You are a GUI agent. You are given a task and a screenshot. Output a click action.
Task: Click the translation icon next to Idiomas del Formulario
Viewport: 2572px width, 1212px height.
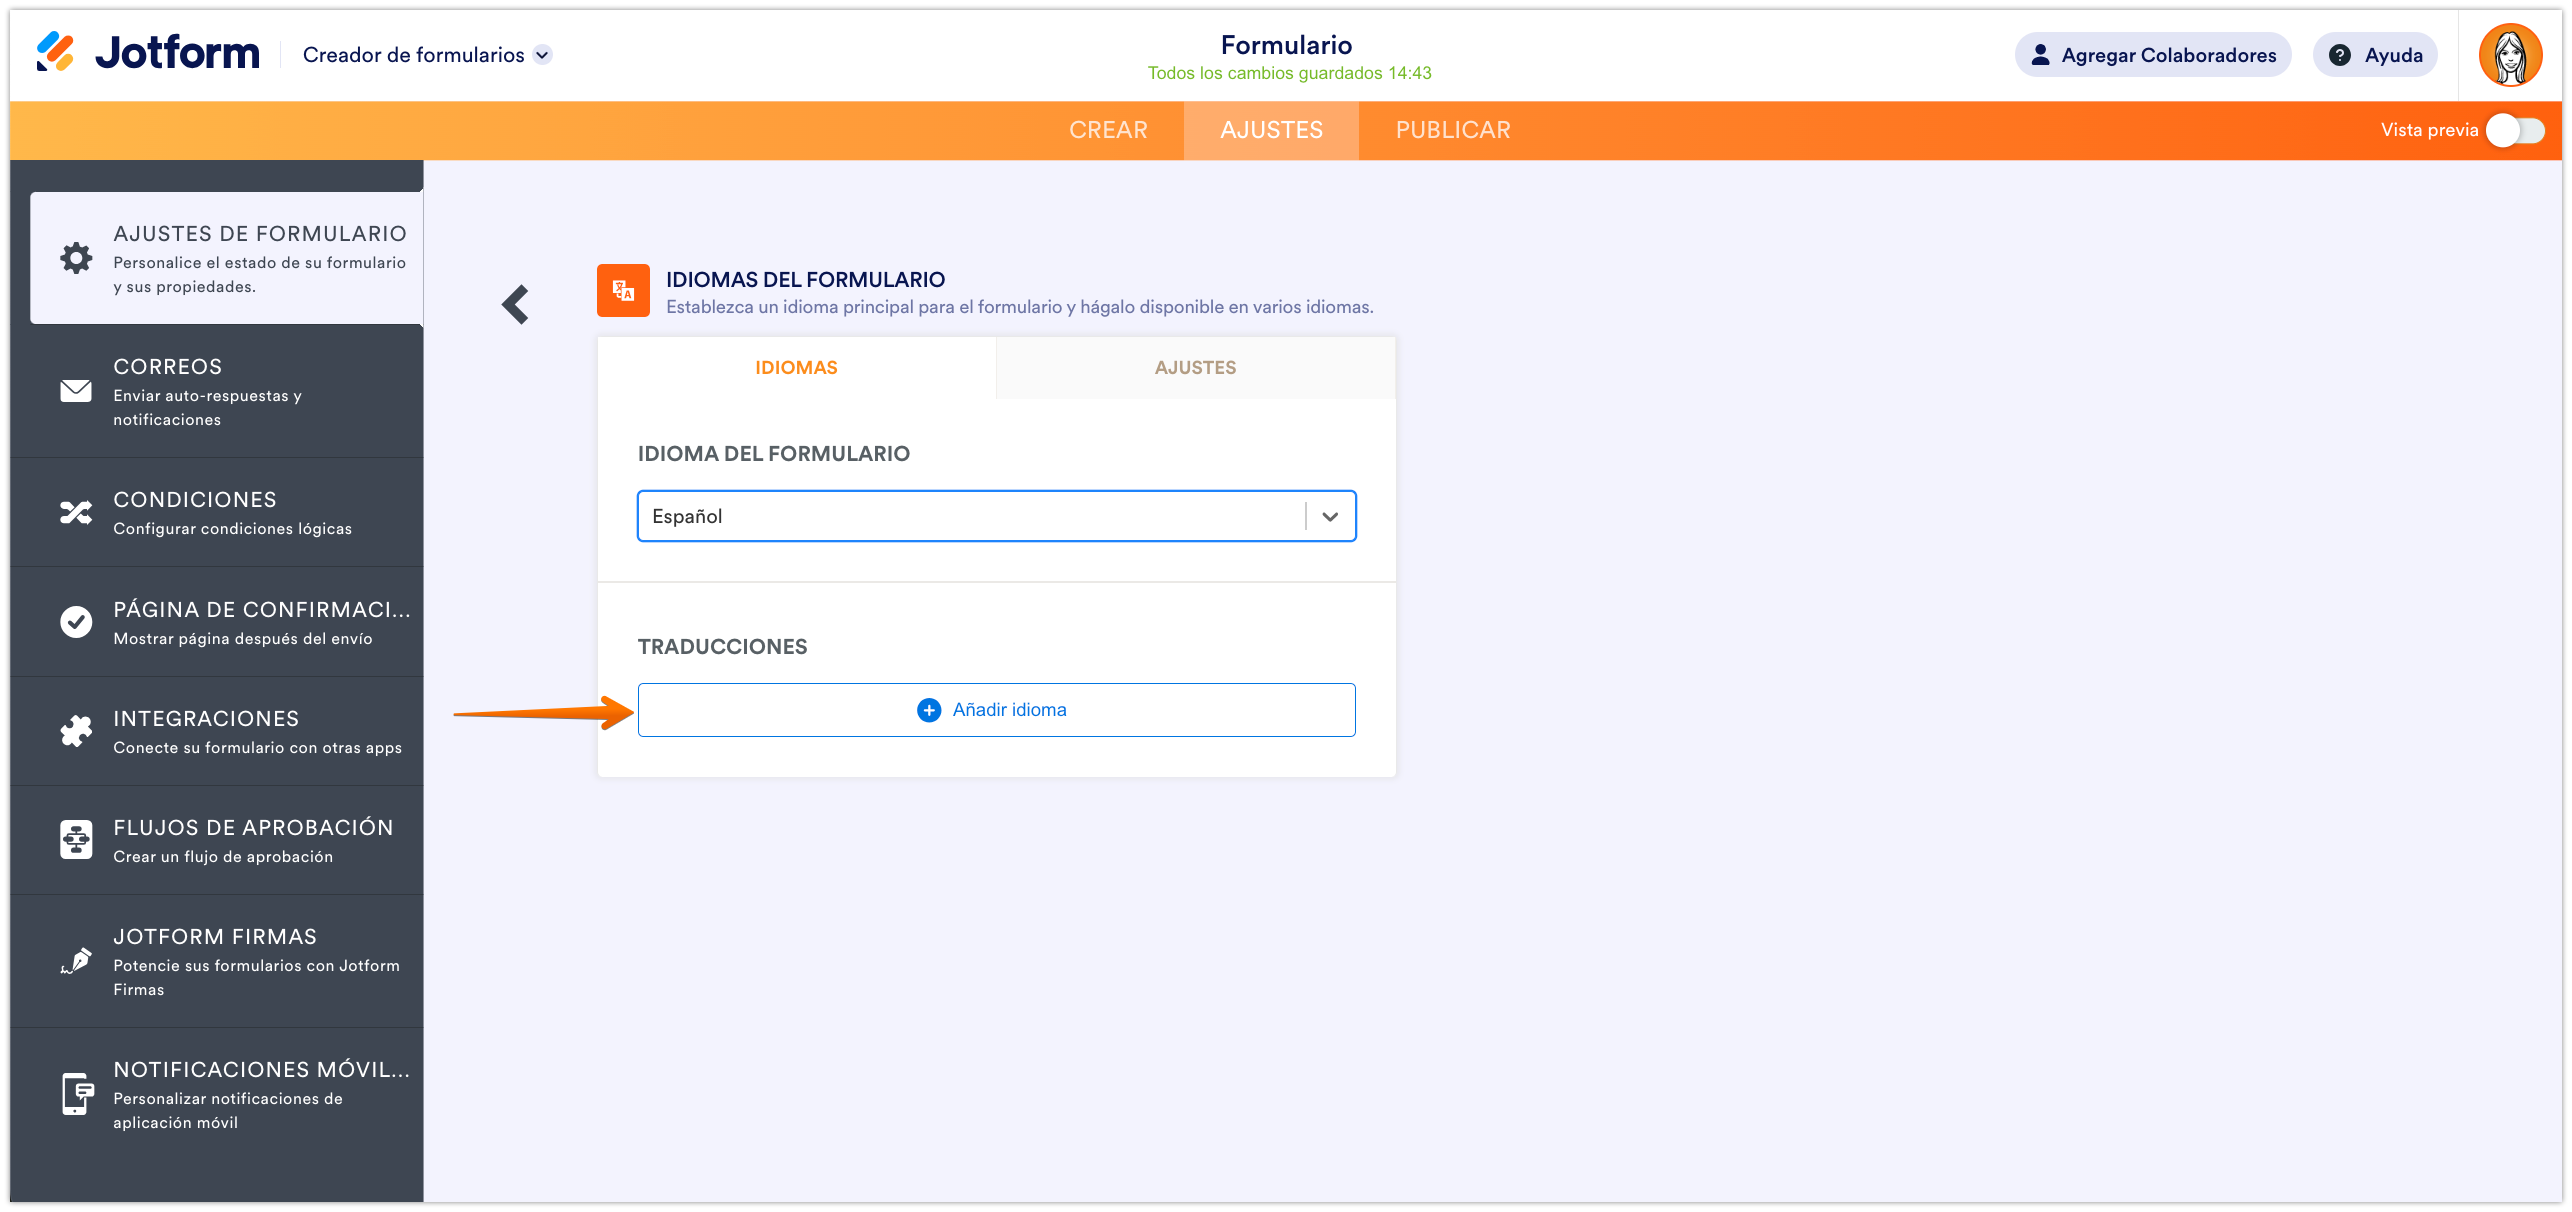coord(622,291)
